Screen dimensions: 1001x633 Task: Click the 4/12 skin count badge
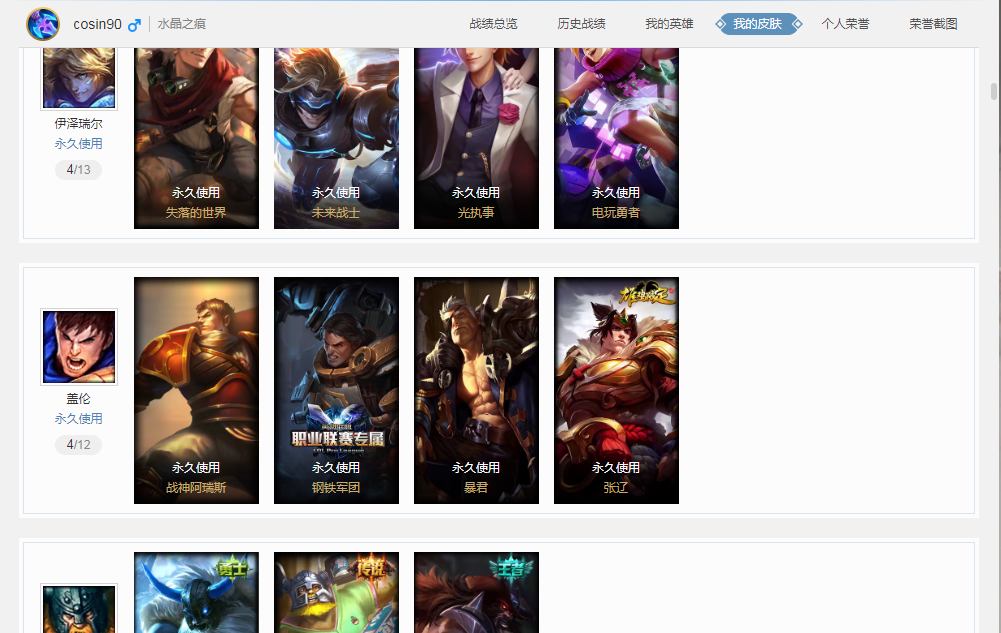(x=79, y=445)
